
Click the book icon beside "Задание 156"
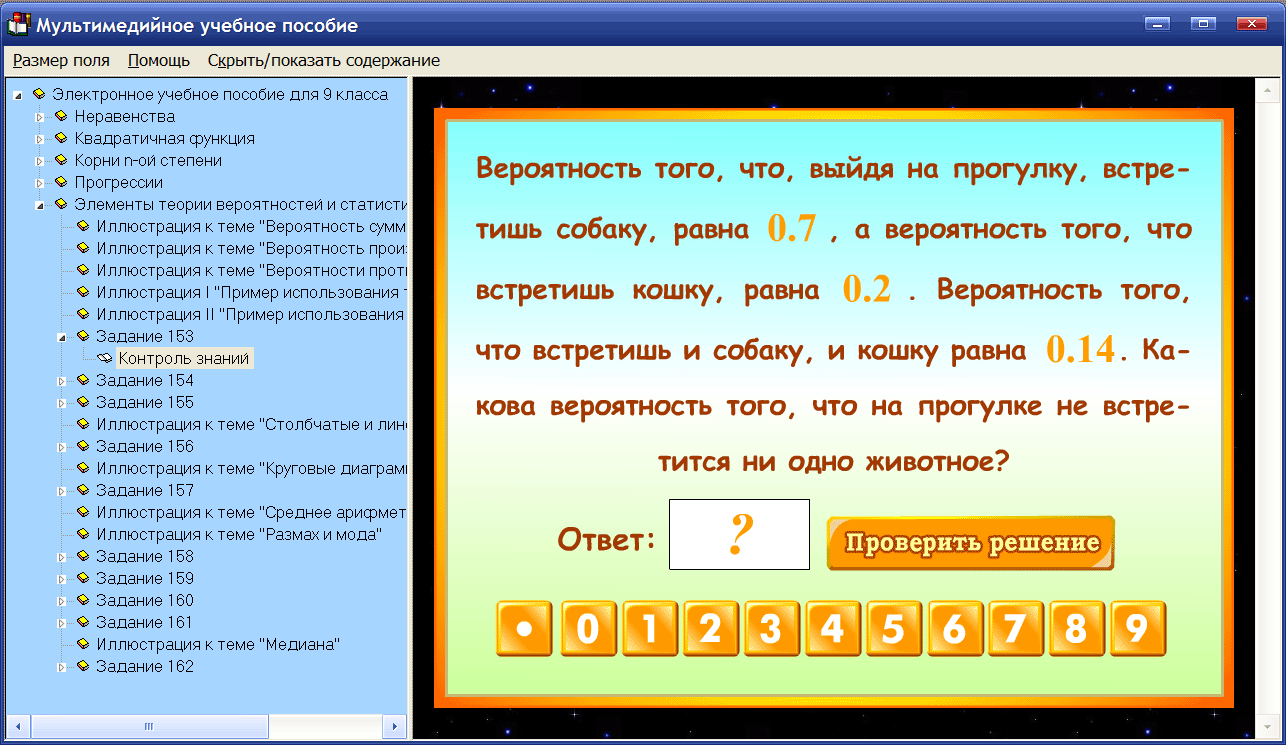[85, 446]
